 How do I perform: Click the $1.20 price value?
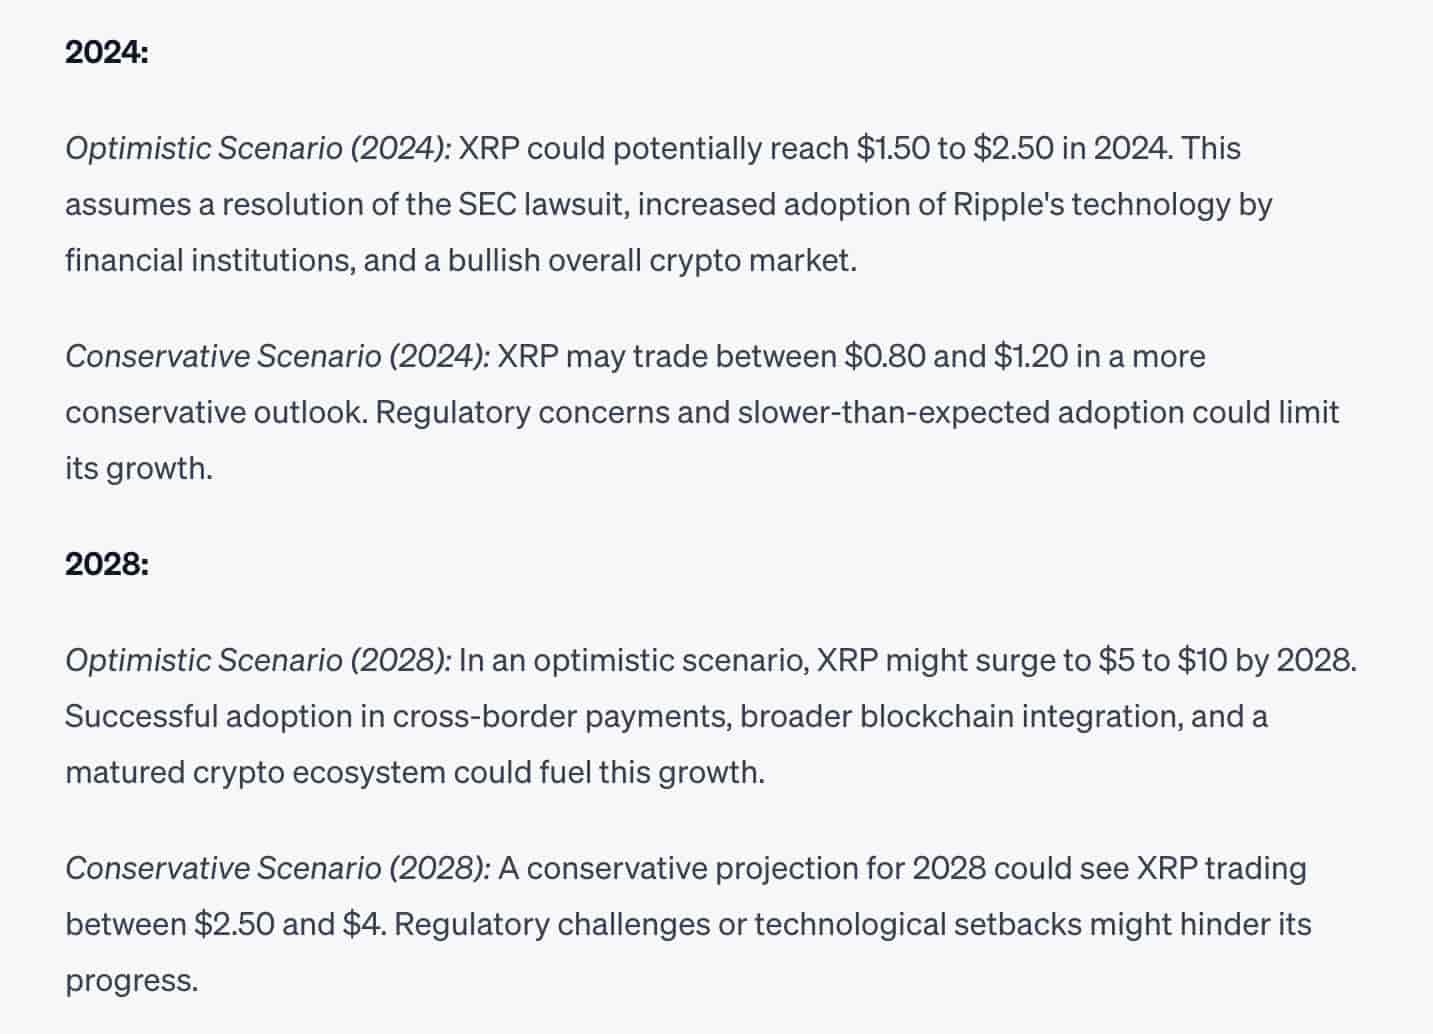(1030, 357)
